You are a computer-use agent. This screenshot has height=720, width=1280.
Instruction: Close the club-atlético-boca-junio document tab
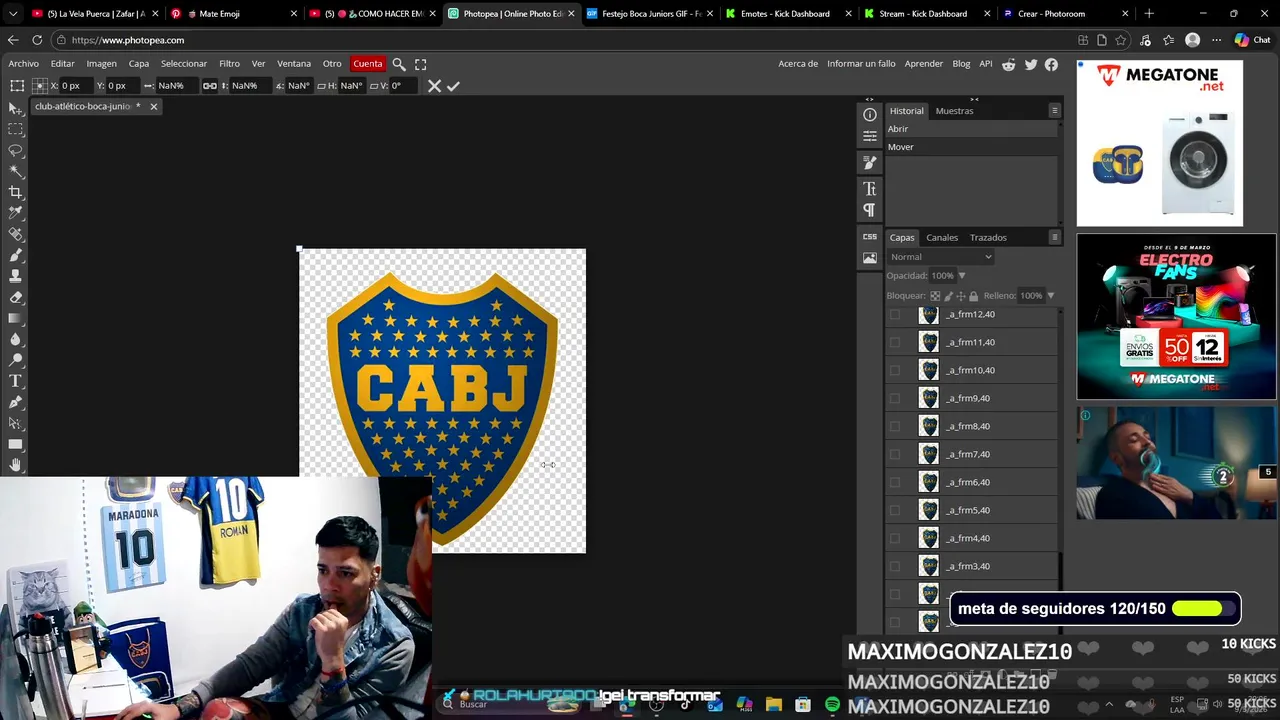153,106
